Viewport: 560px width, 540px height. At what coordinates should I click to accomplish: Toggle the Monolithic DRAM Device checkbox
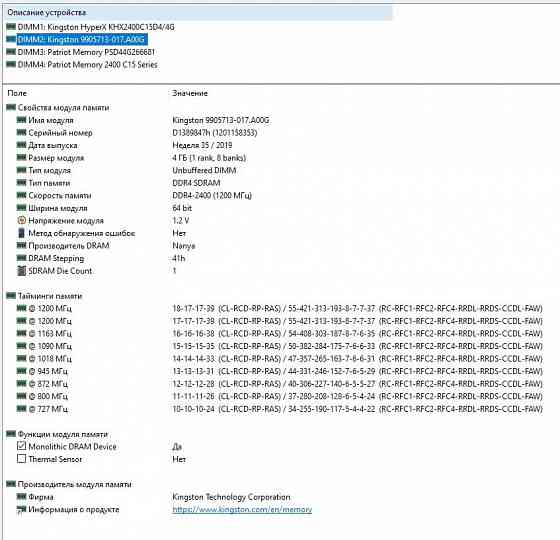[x=21, y=446]
